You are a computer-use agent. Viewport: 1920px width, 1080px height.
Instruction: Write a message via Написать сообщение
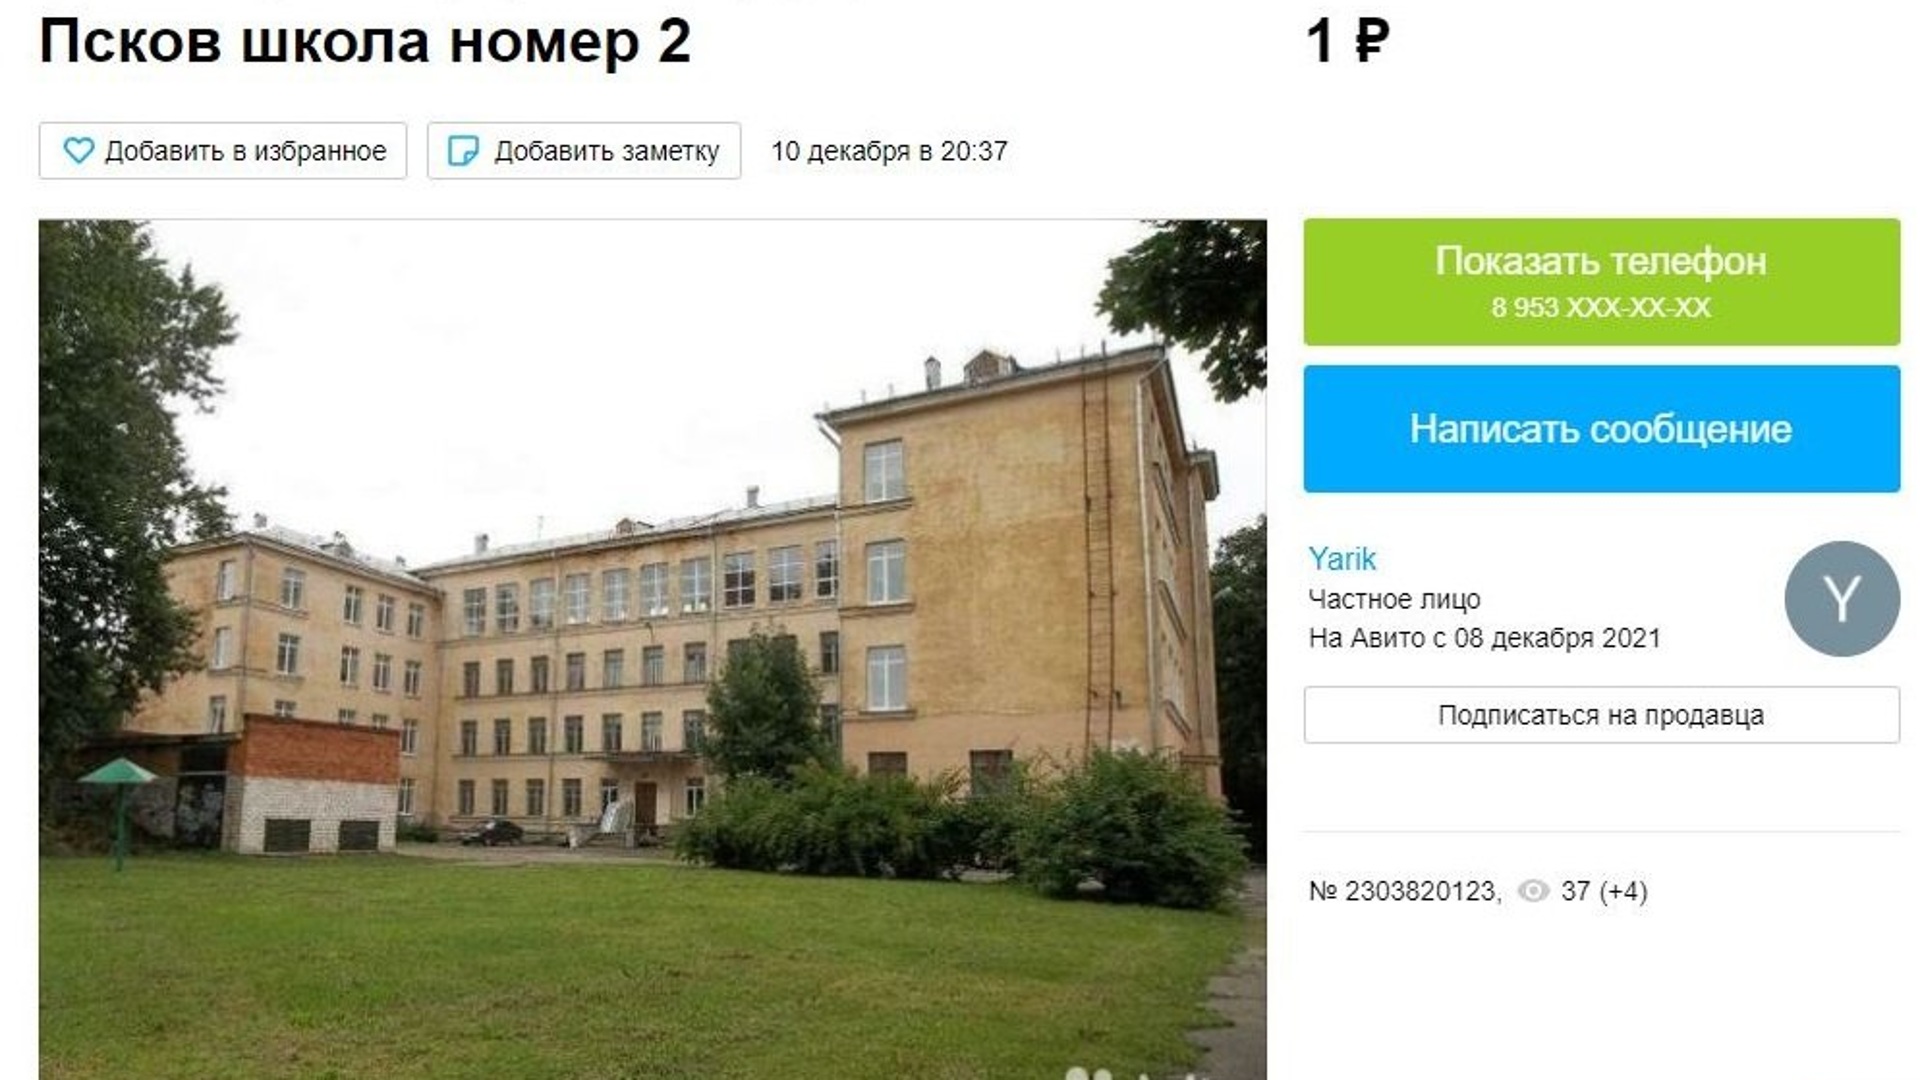coord(1601,429)
